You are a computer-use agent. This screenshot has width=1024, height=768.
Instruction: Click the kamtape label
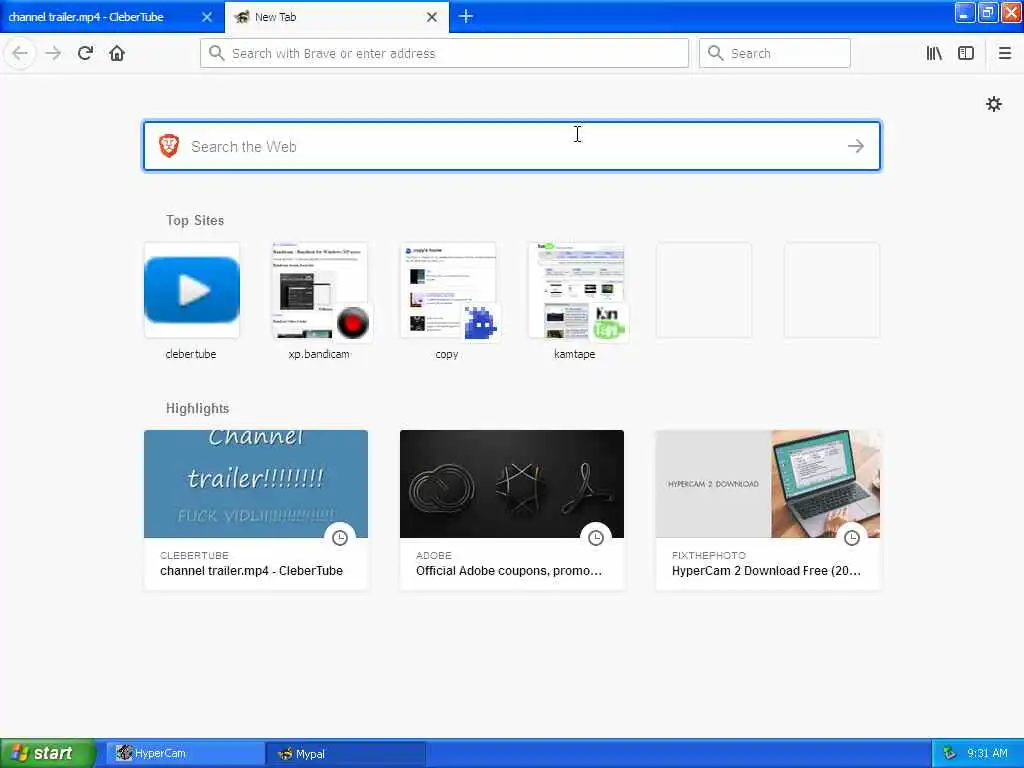(575, 354)
